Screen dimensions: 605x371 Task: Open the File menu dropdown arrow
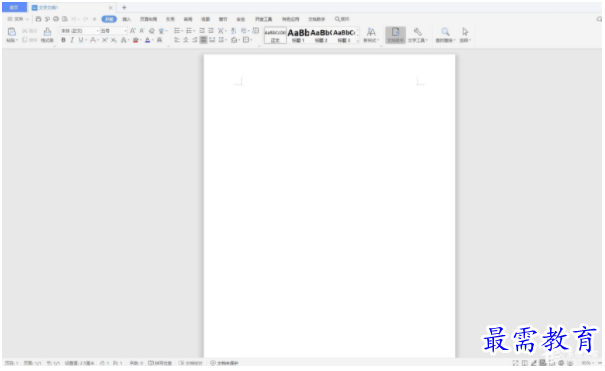[x=27, y=19]
